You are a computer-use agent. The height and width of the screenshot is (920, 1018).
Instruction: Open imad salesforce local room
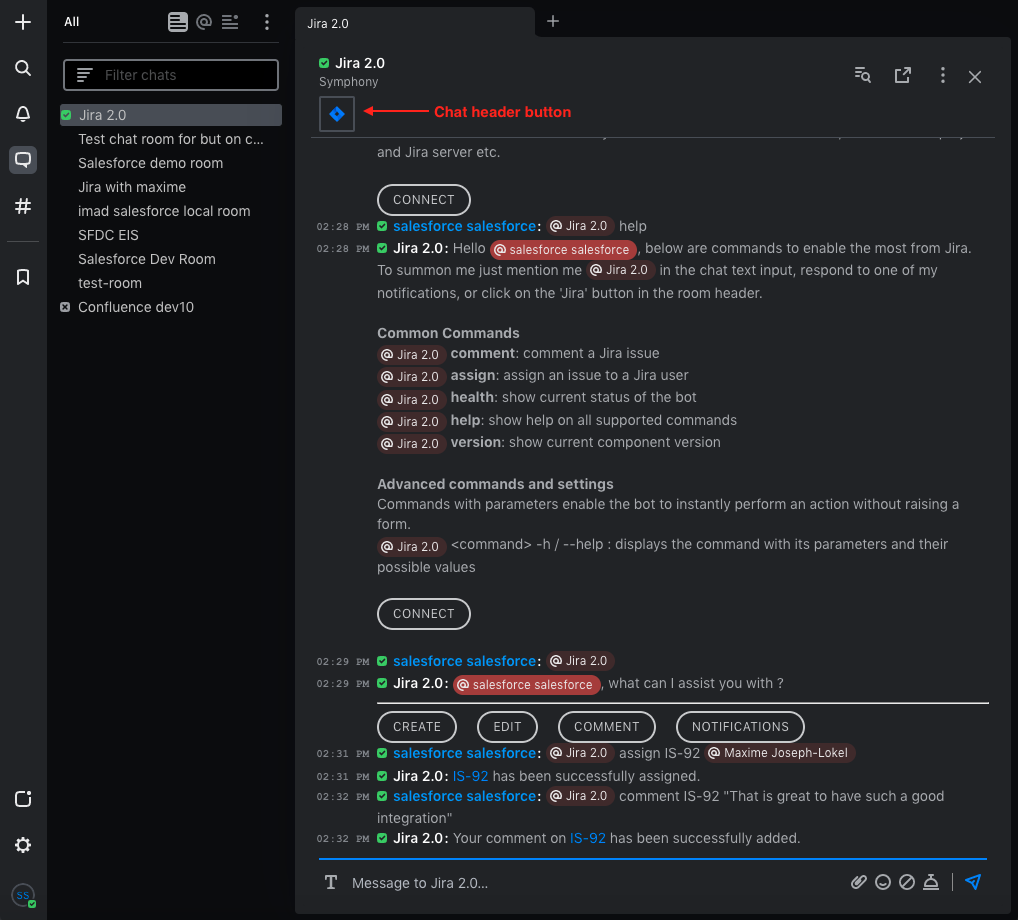tap(171, 211)
